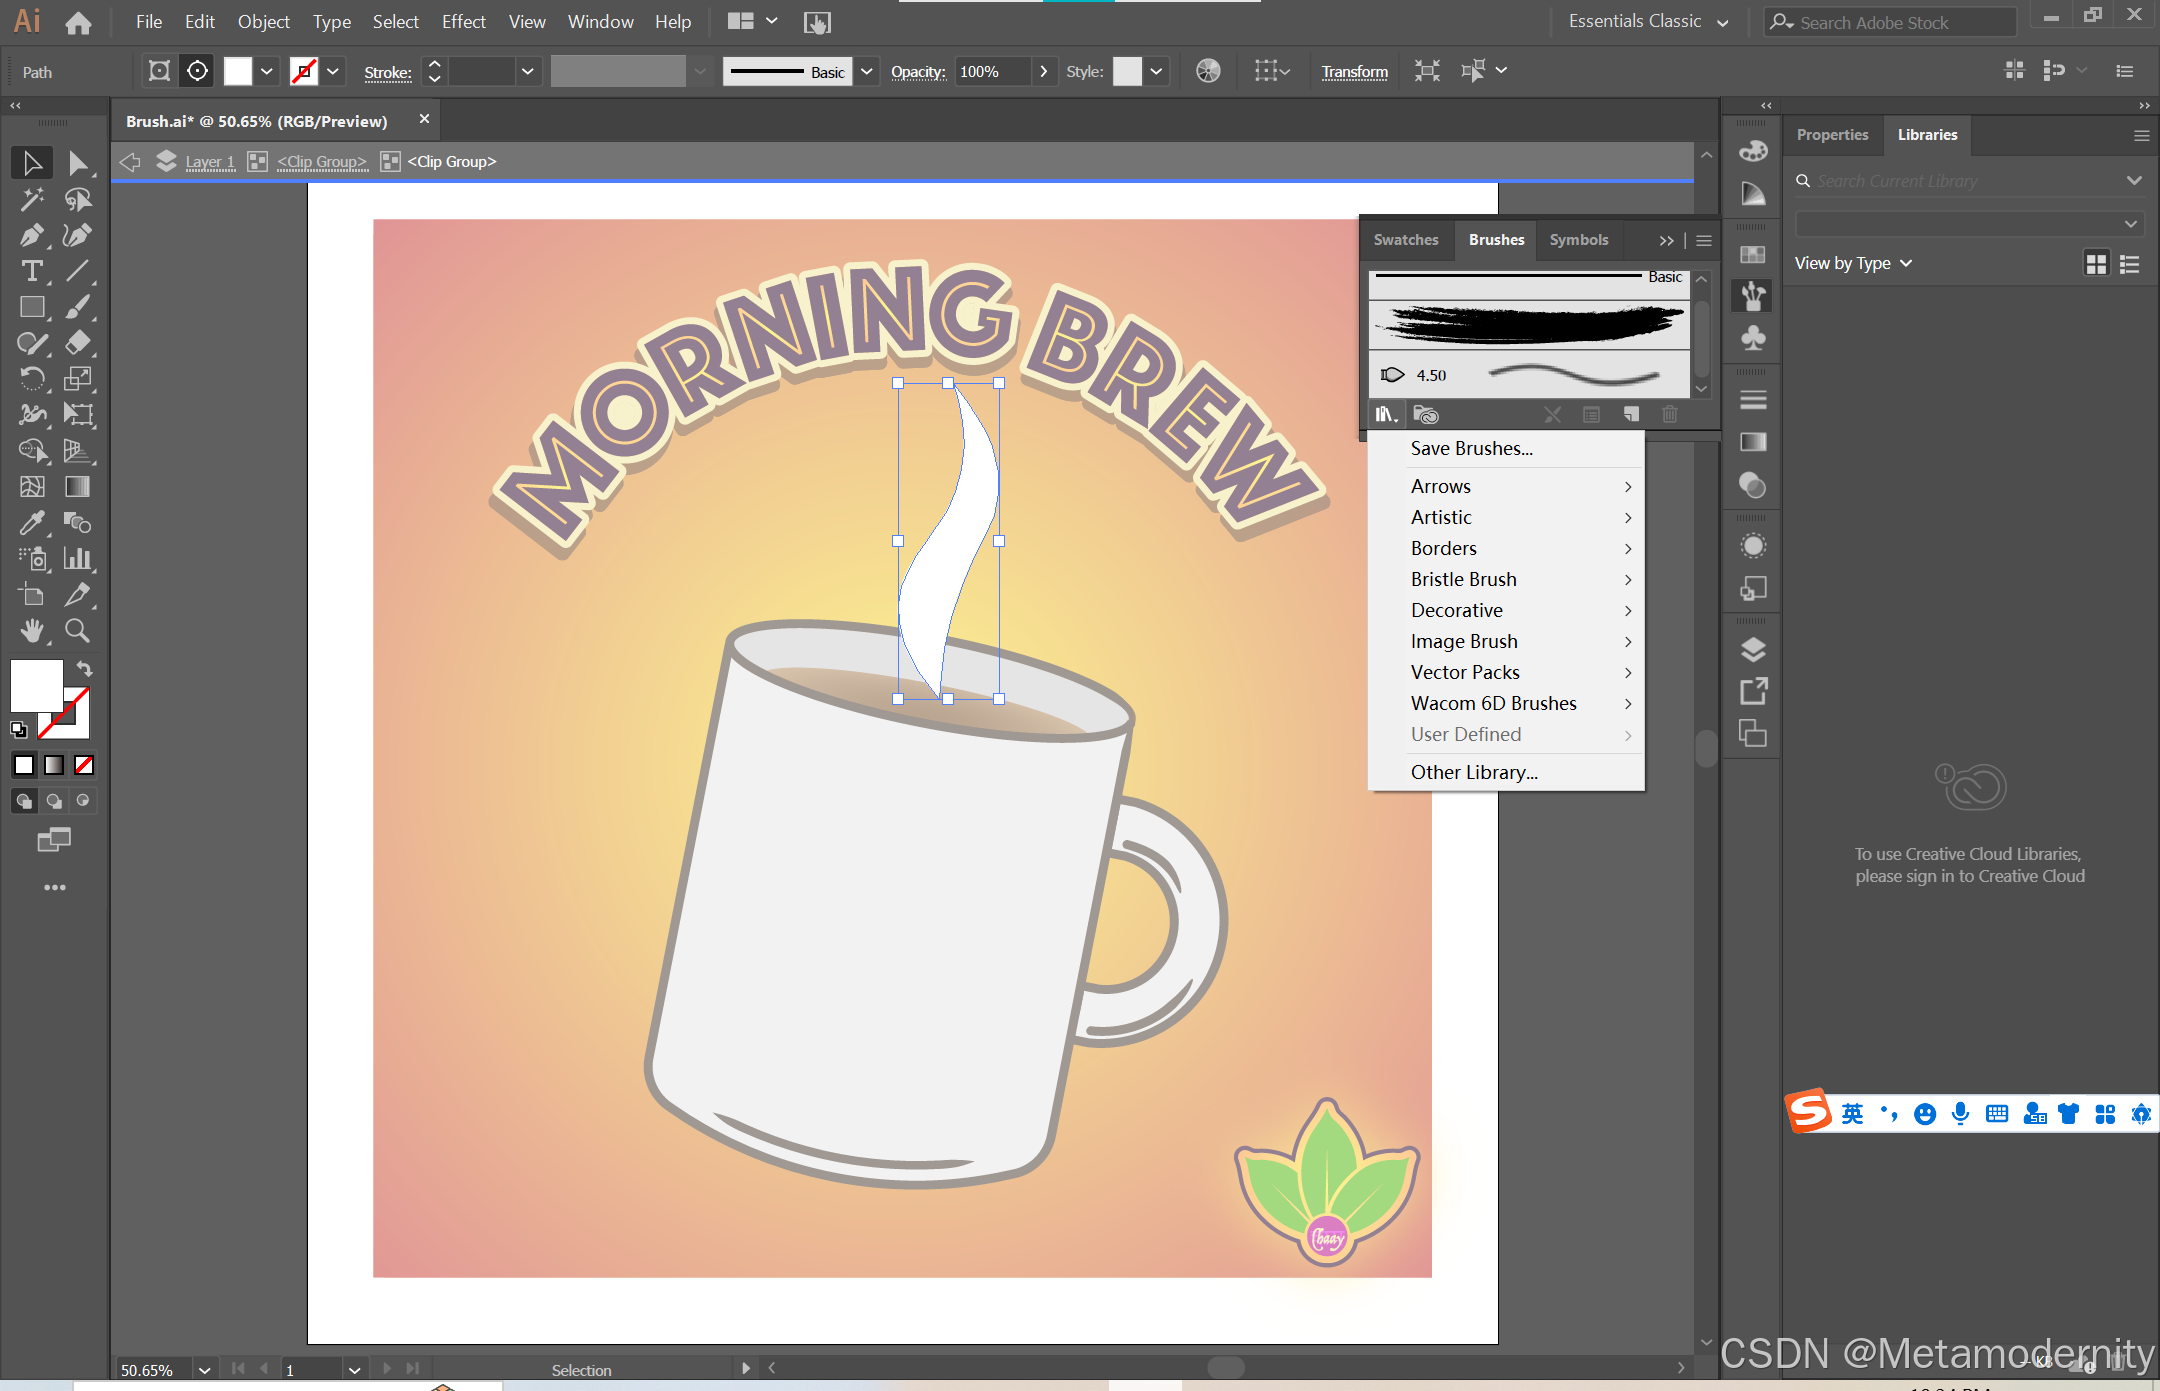The height and width of the screenshot is (1391, 2160).
Task: Click the Transform link
Action: [x=1354, y=72]
